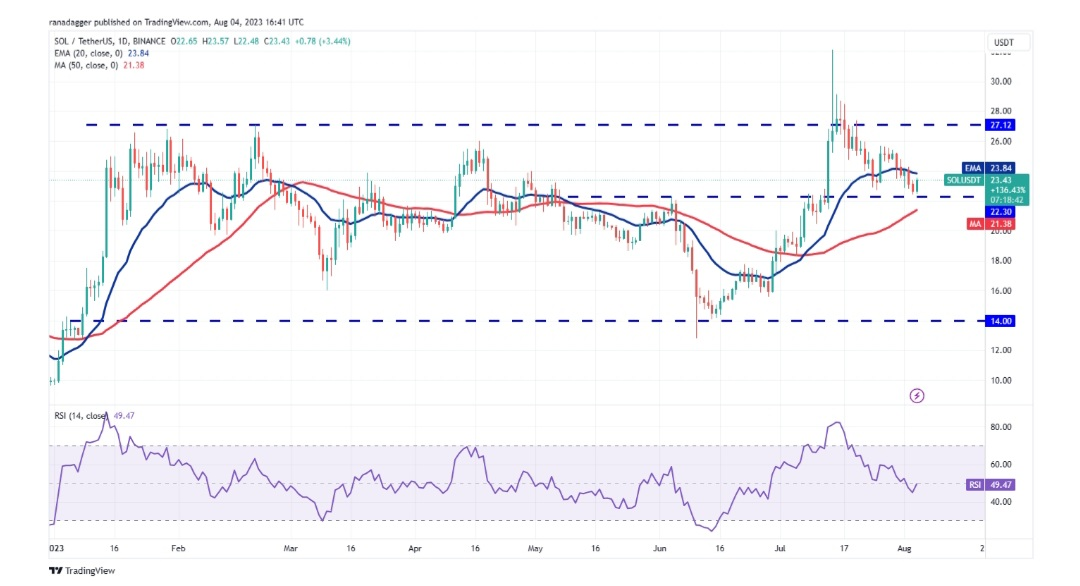Click the dashed line at 27.12 resistance
Image resolution: width=1080 pixels, height=586 pixels.
[x=500, y=124]
